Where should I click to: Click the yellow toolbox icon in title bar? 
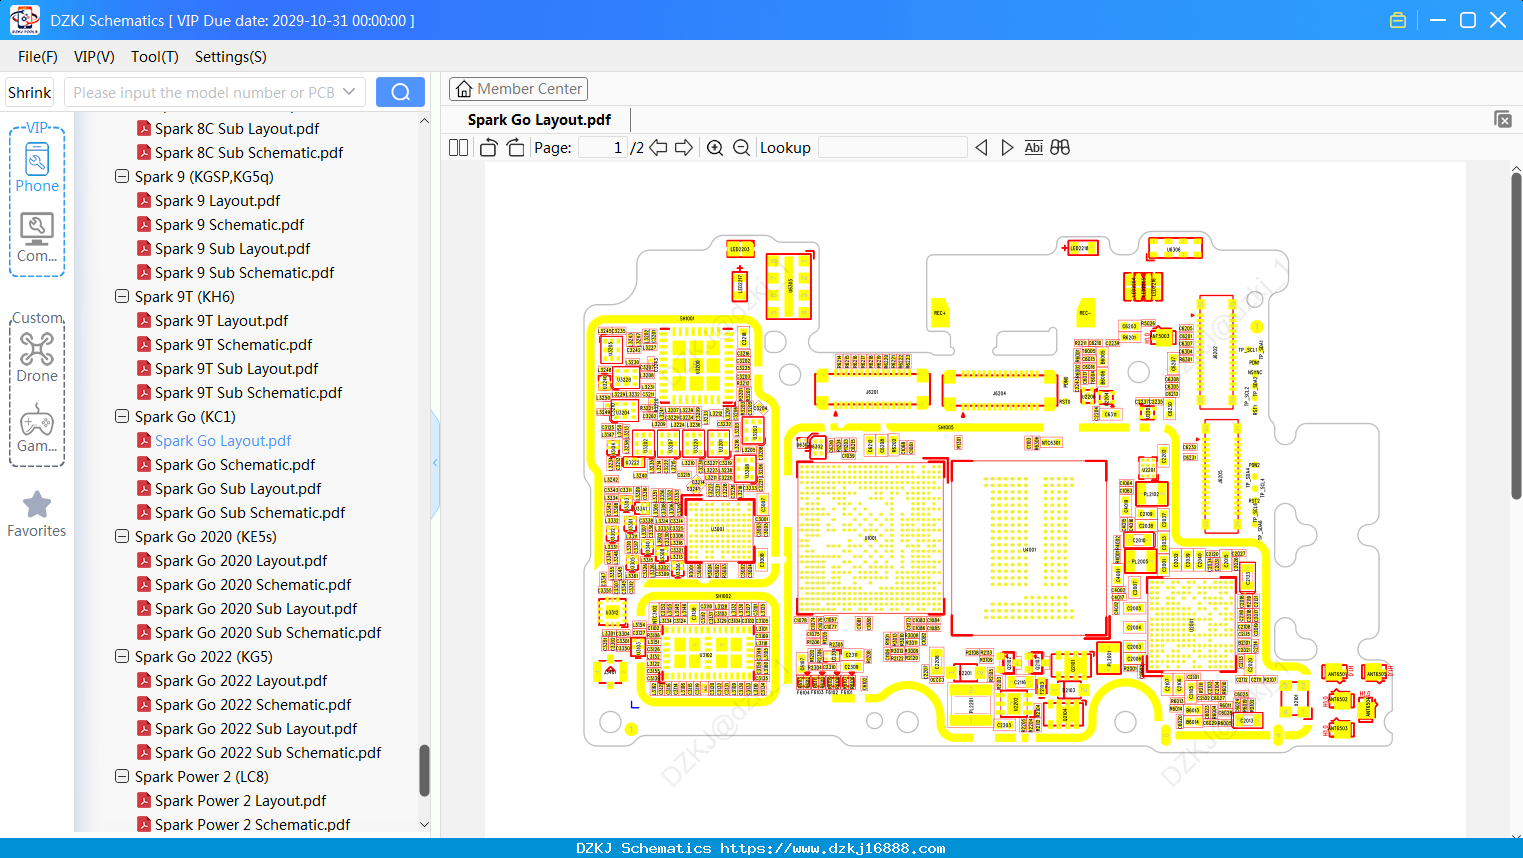(x=1398, y=20)
